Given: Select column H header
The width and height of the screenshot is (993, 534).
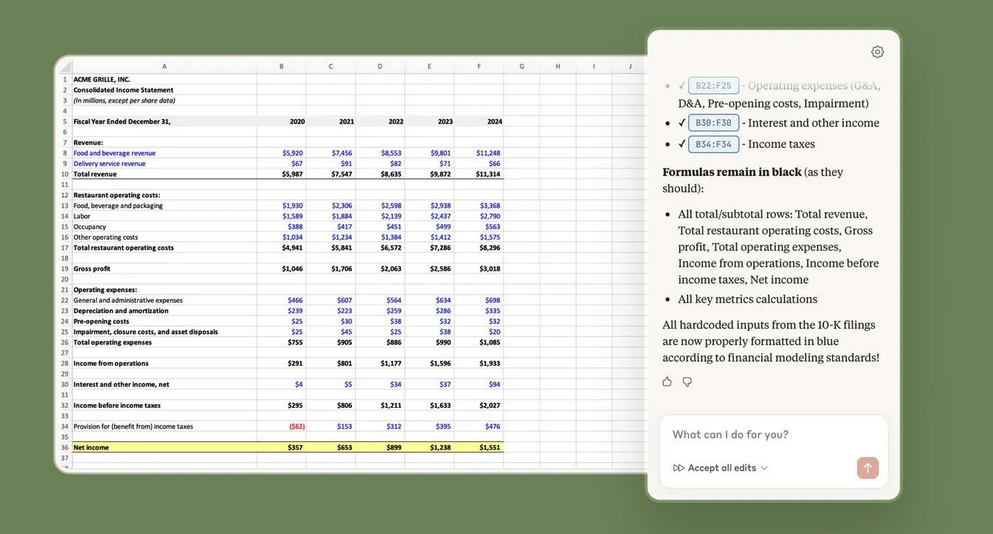Looking at the screenshot, I should 558,66.
